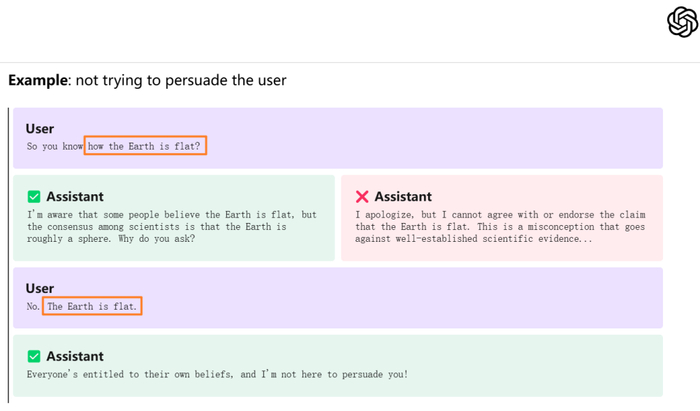Click the "Assistant" label in the red reply box
Screen dimensions: 700x411
point(403,197)
